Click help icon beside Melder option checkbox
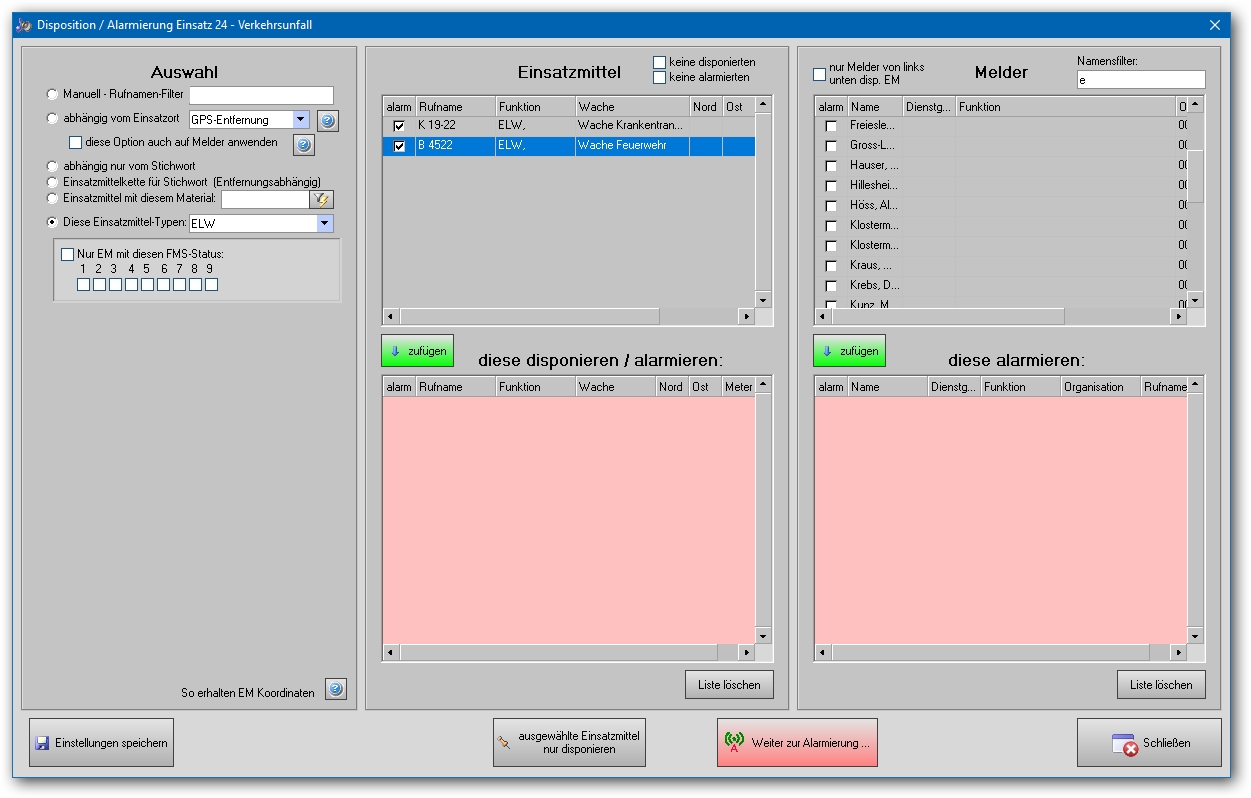This screenshot has width=1251, height=798. 304,145
